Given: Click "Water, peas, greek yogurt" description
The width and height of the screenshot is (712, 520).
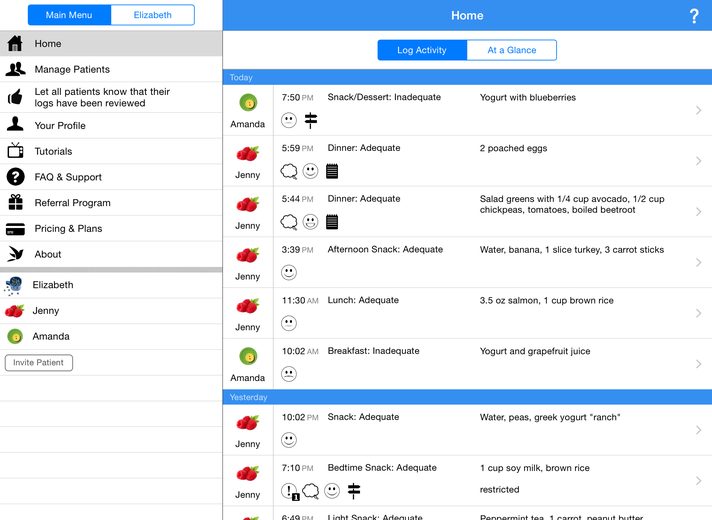Looking at the screenshot, I should [550, 417].
